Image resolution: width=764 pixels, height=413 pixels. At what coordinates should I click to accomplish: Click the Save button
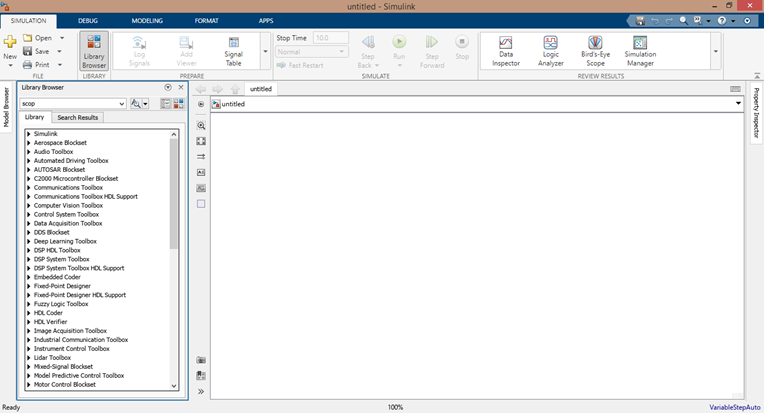pos(41,51)
